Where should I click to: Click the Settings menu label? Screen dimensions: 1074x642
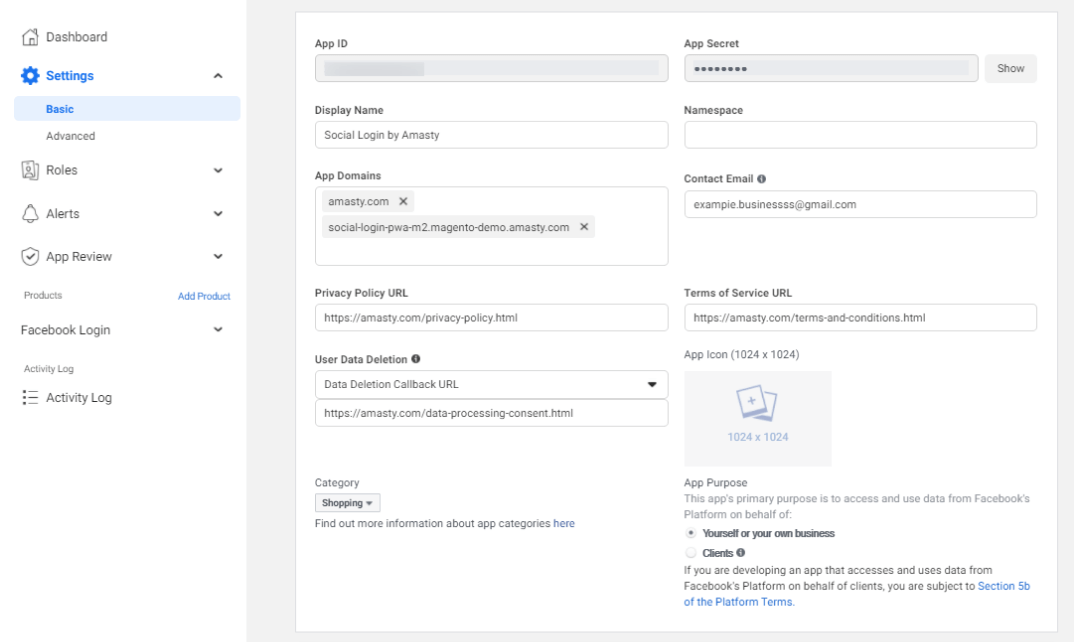pyautogui.click(x=70, y=75)
